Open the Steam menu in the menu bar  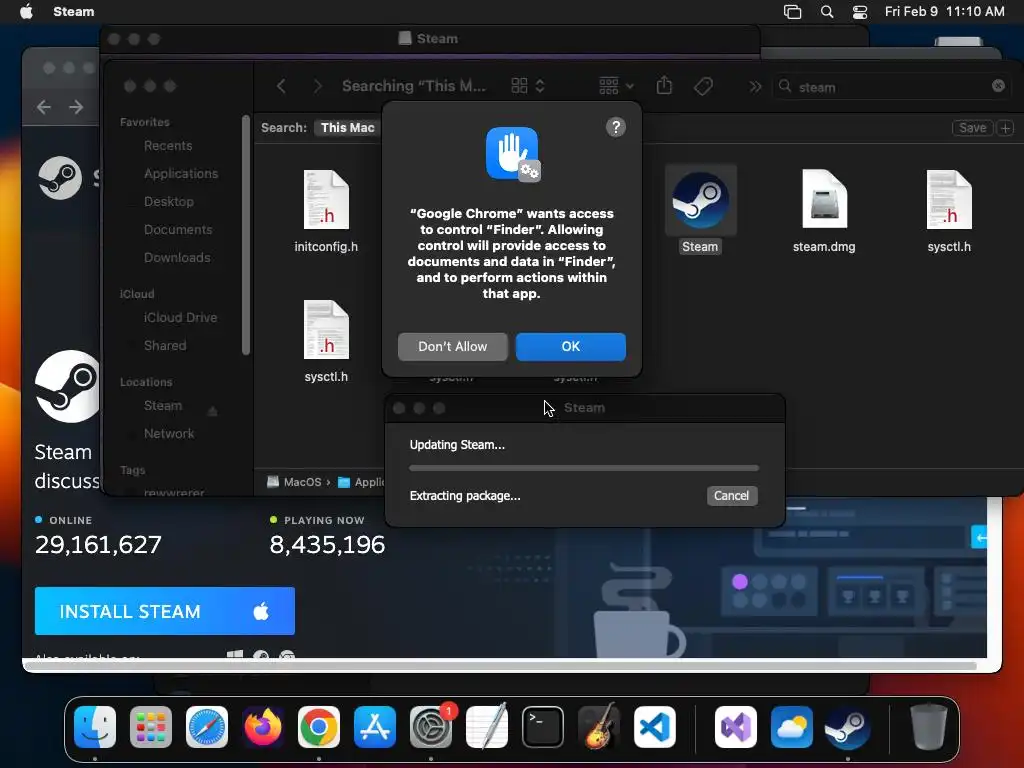tap(73, 11)
